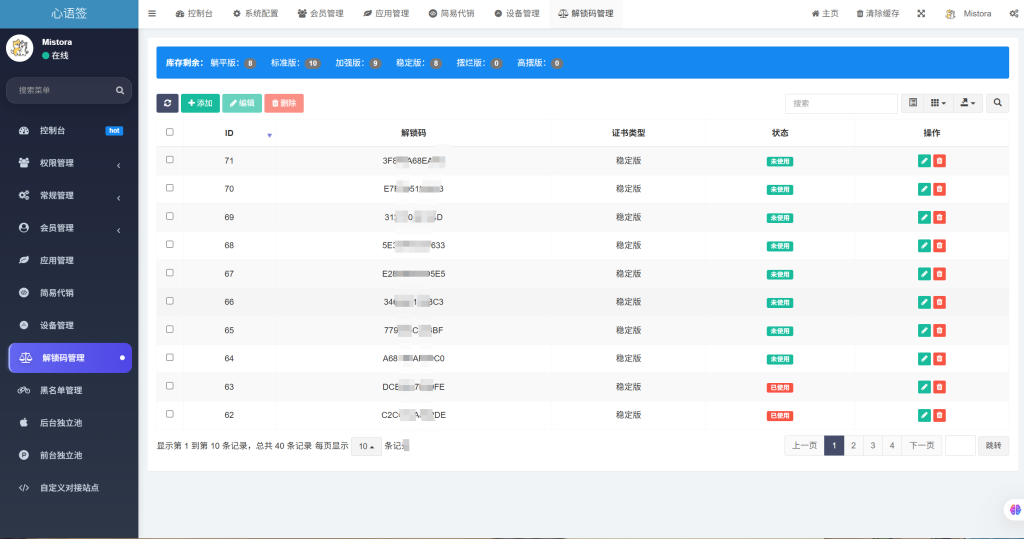Click 主页 link in the header
Image resolution: width=1024 pixels, height=539 pixels.
pyautogui.click(x=825, y=13)
